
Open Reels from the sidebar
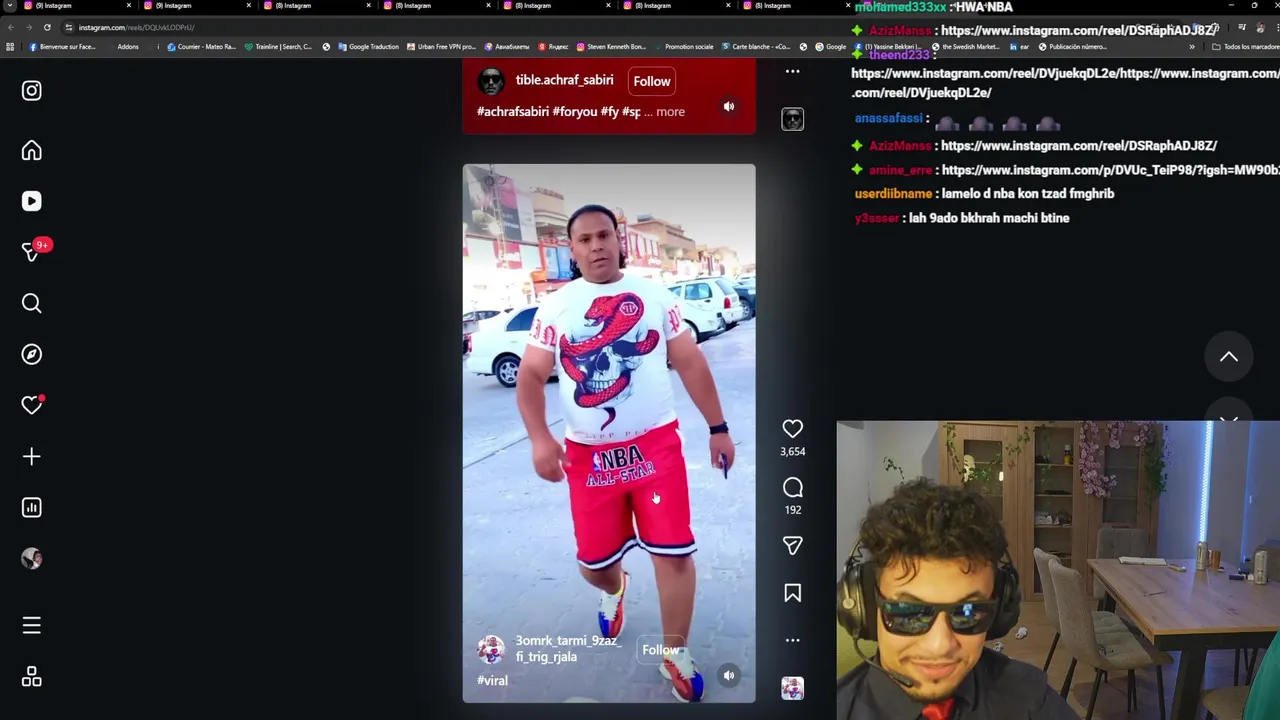[x=32, y=201]
